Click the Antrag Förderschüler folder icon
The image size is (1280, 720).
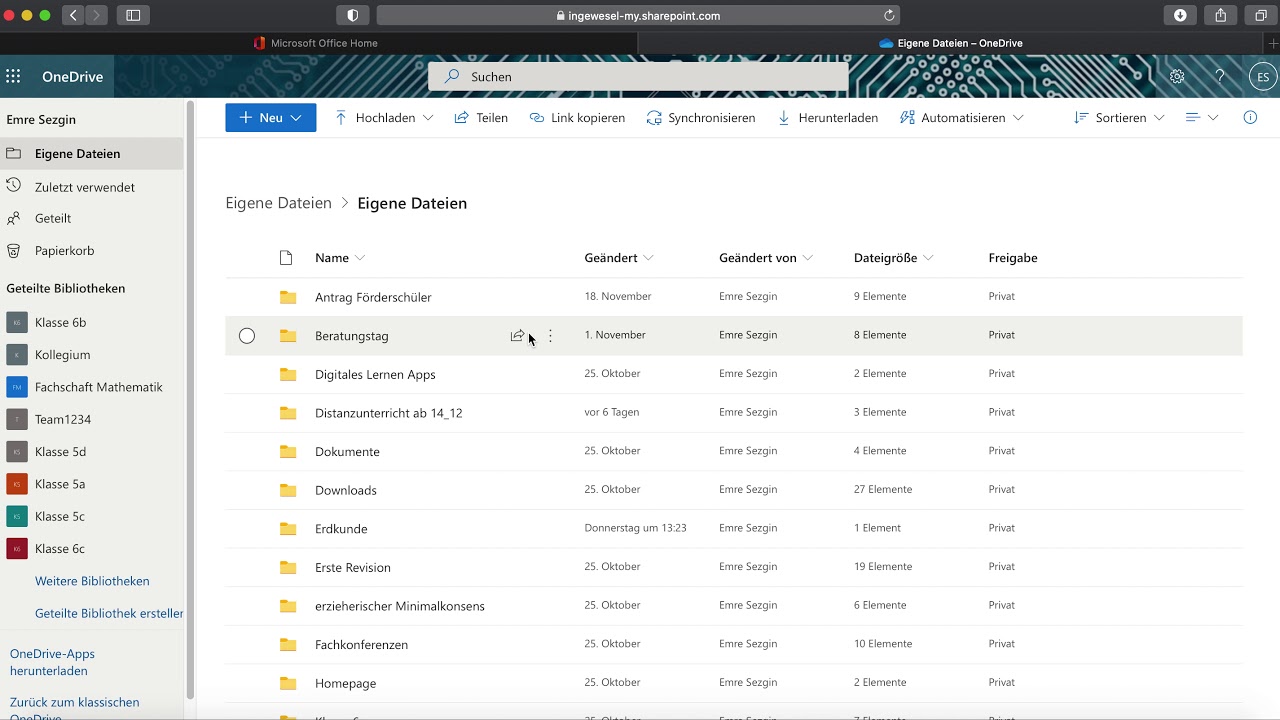(288, 297)
